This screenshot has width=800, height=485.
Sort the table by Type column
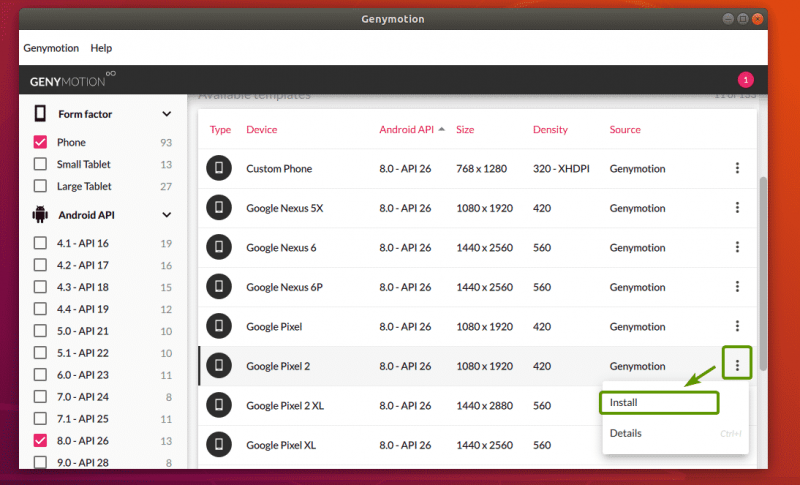(x=220, y=130)
